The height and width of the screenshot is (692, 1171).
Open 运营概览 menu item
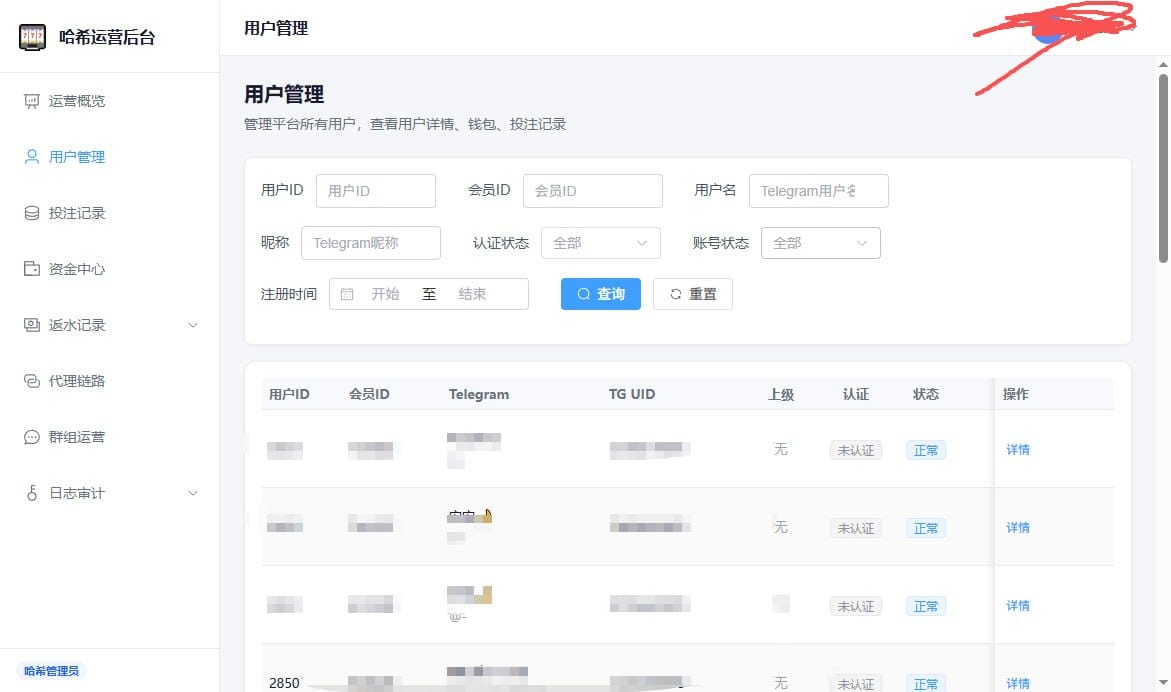pyautogui.click(x=110, y=101)
